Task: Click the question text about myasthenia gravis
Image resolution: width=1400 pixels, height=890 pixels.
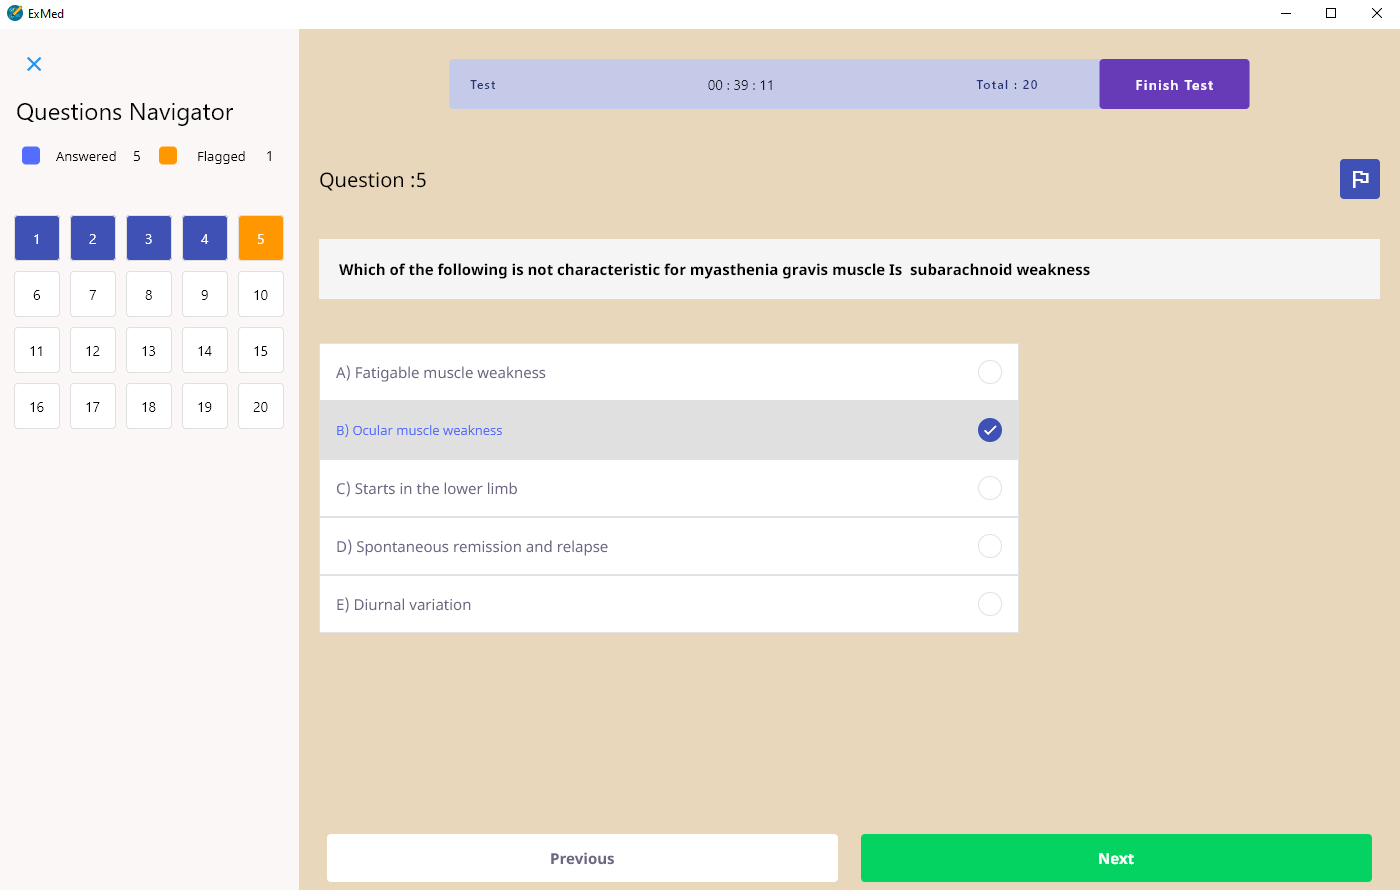Action: (714, 269)
